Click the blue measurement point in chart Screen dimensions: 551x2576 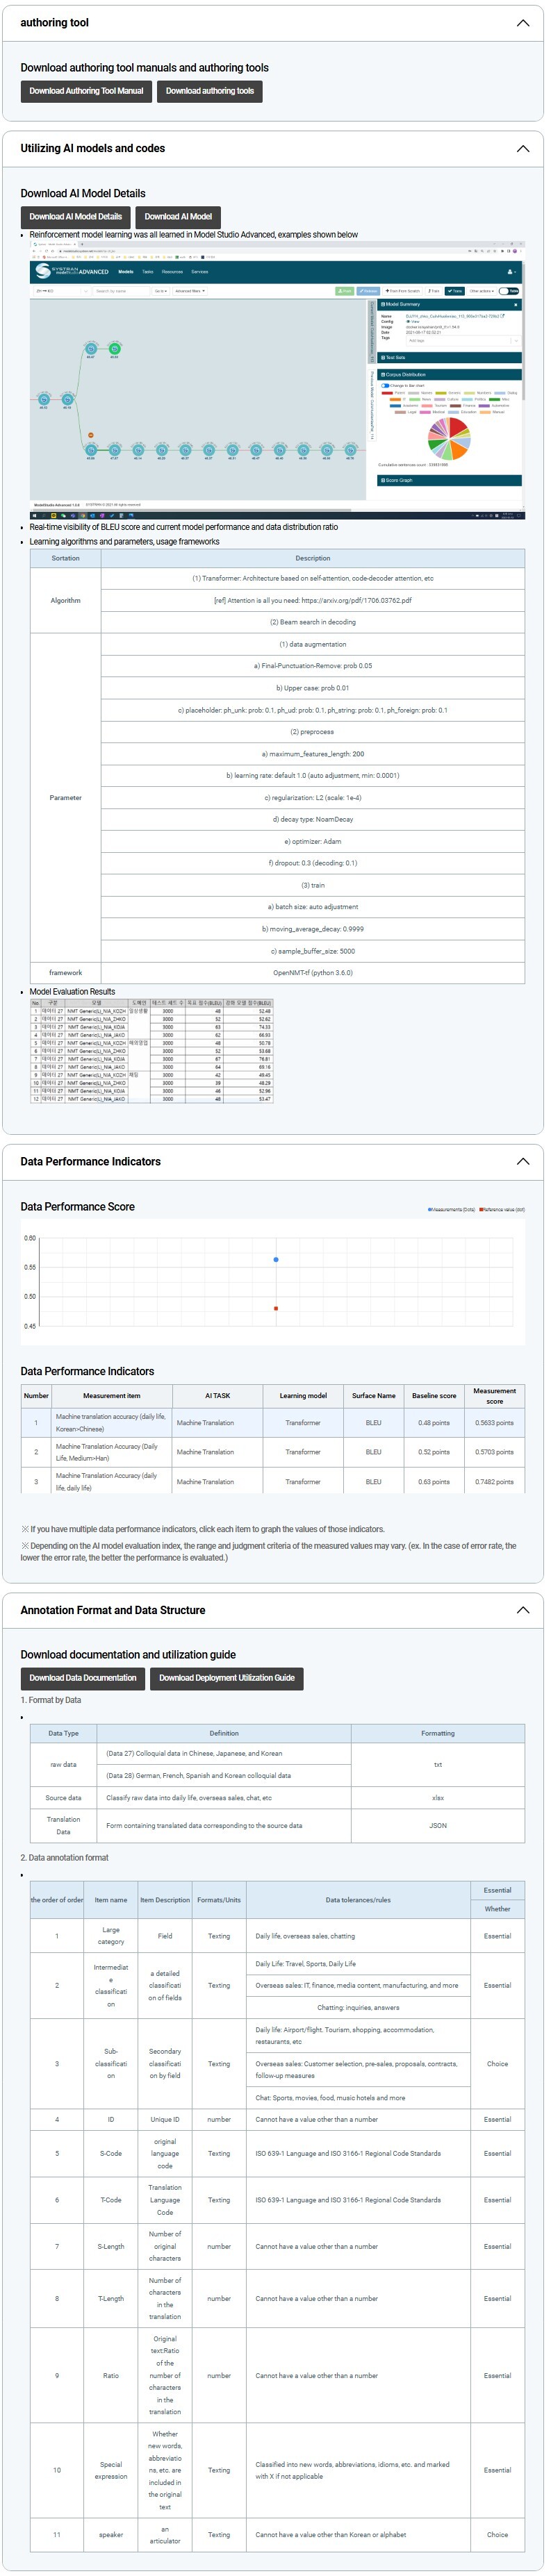click(x=276, y=1260)
